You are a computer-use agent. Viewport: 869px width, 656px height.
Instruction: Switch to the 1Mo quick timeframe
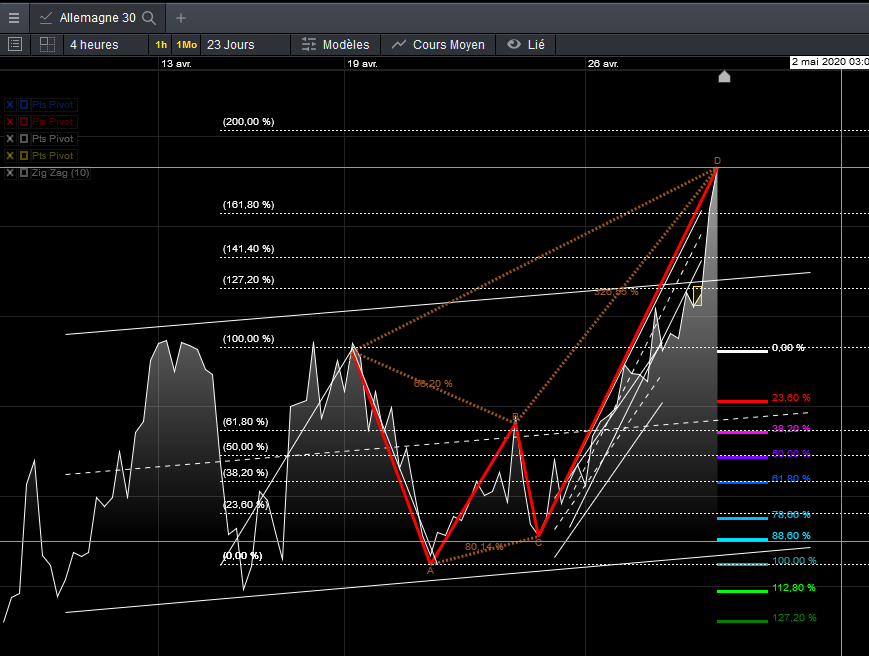click(x=186, y=45)
